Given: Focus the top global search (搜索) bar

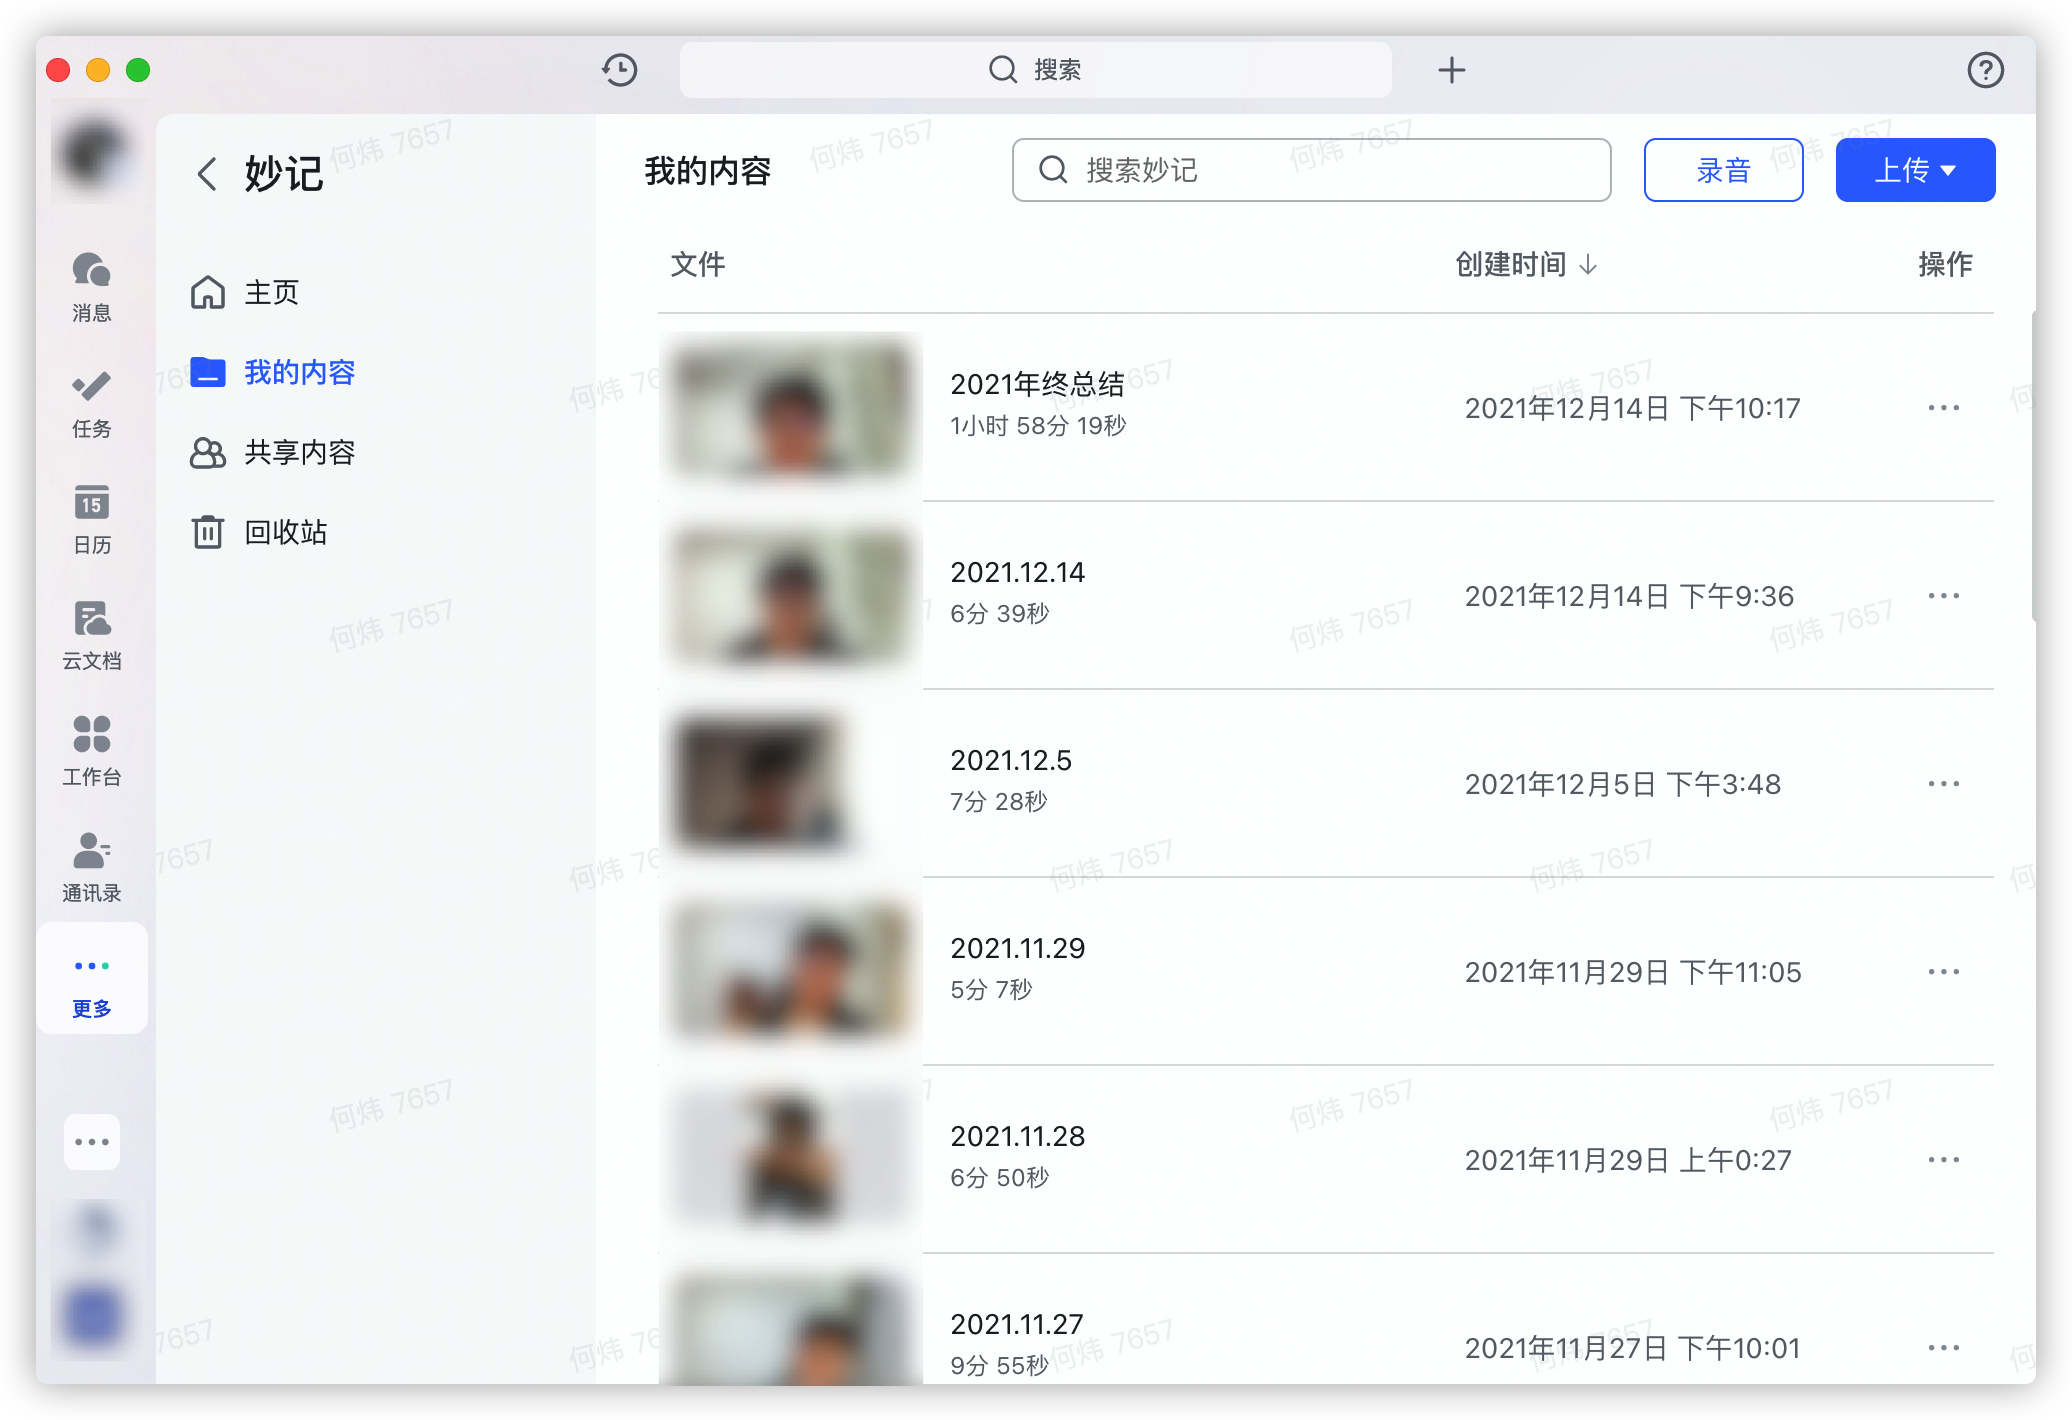Looking at the screenshot, I should [x=1035, y=70].
